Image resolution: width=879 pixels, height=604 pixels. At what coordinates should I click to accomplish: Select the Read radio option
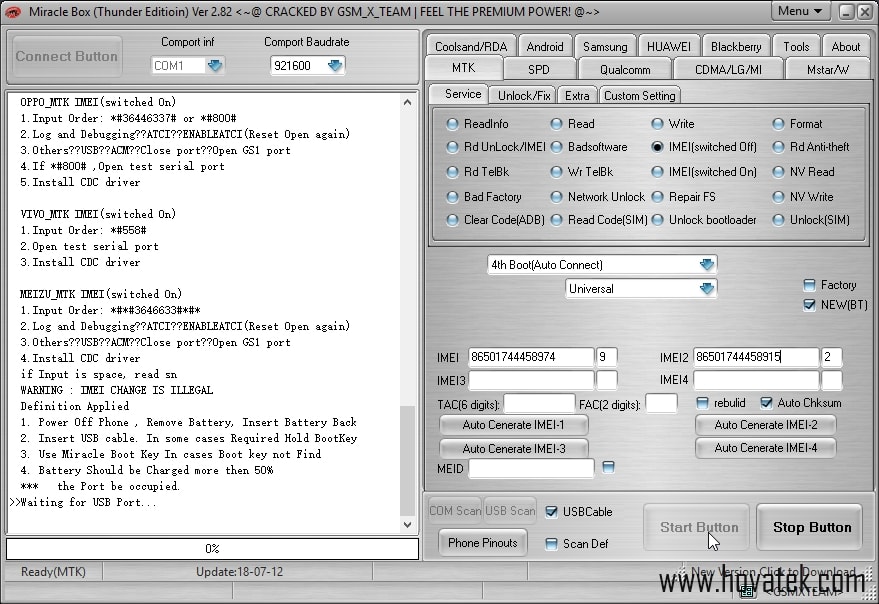point(556,124)
